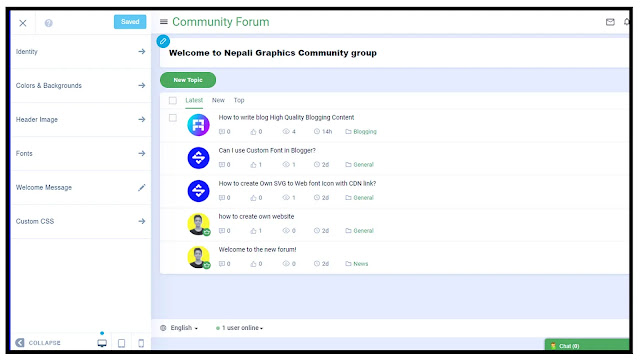Open the General category on the Custom Font topic
640x360 pixels.
[x=363, y=164]
